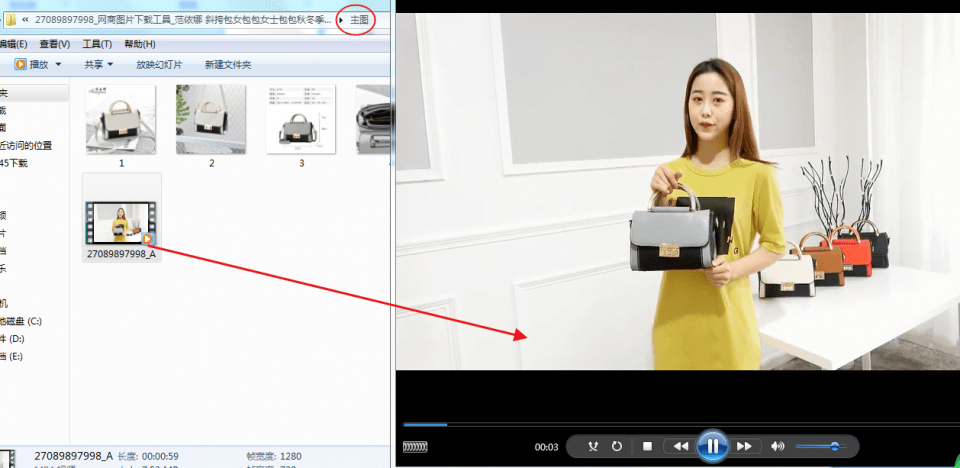Pause the video with the blue button
Image resolution: width=960 pixels, height=468 pixels.
pyautogui.click(x=713, y=446)
